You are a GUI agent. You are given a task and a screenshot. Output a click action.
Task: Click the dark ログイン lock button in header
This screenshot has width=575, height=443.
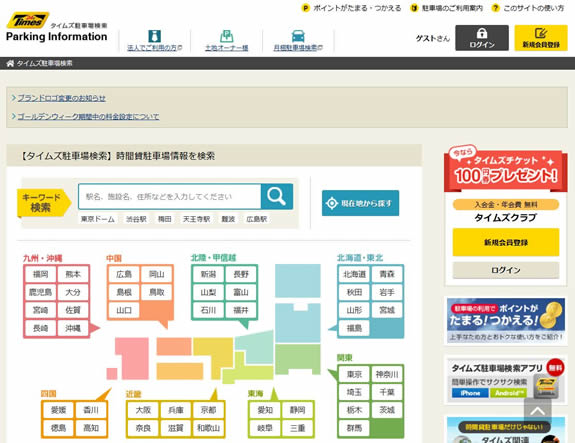482,38
